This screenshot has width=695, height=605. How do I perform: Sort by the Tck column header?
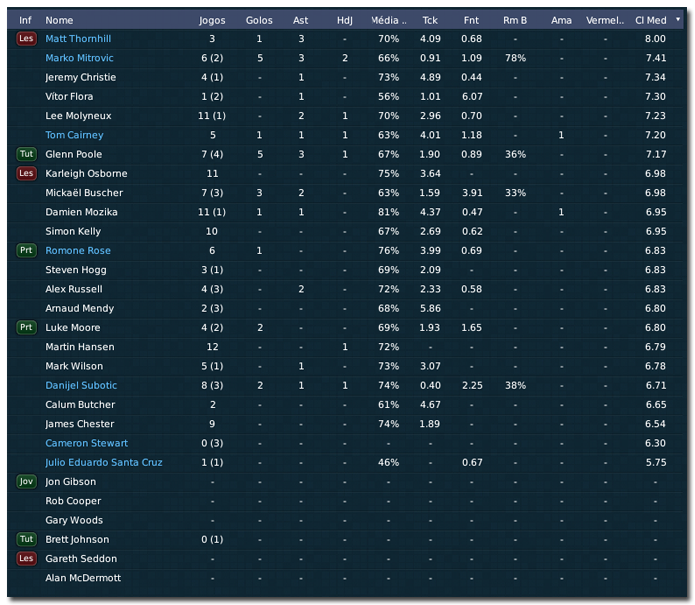tap(430, 20)
